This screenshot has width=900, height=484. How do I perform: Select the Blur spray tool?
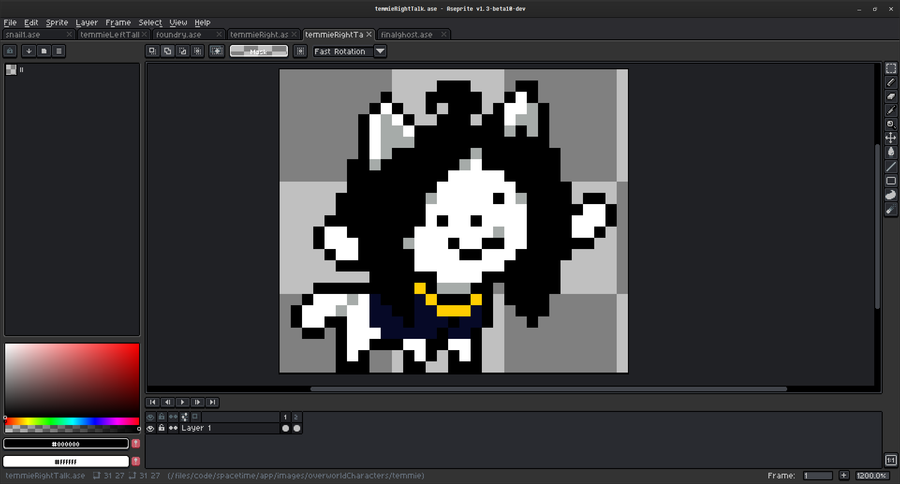point(891,210)
